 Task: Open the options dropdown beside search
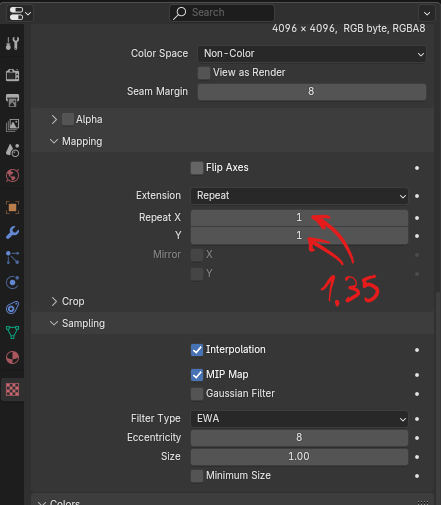tap(427, 13)
